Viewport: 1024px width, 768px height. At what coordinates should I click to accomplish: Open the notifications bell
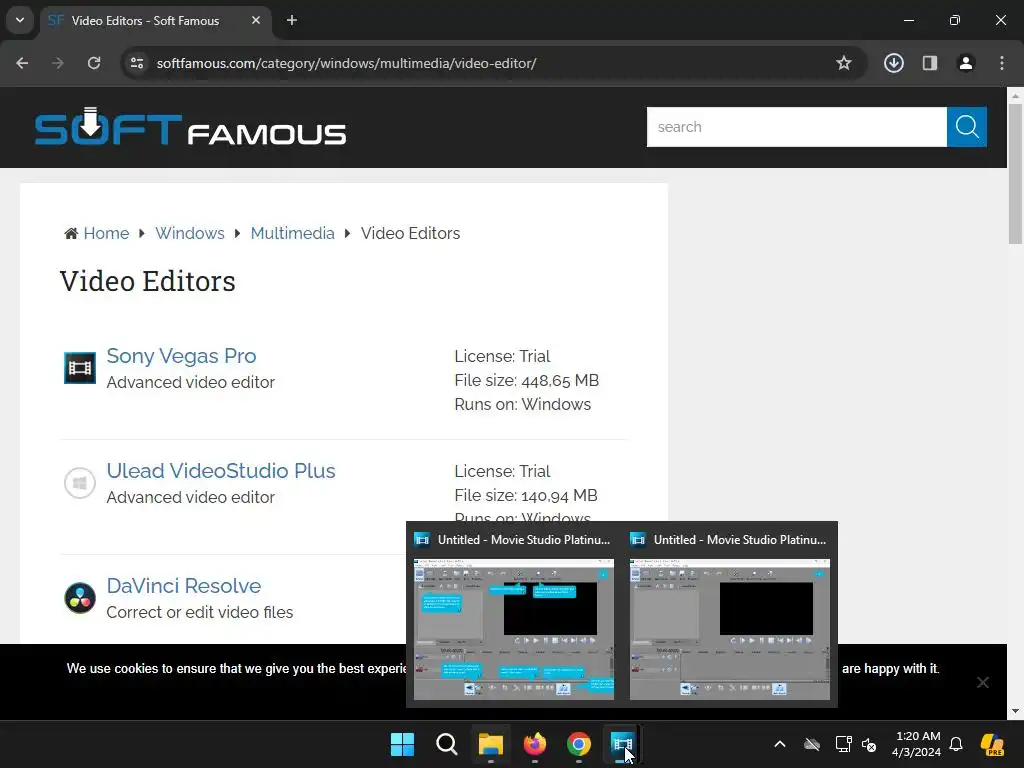tap(956, 744)
